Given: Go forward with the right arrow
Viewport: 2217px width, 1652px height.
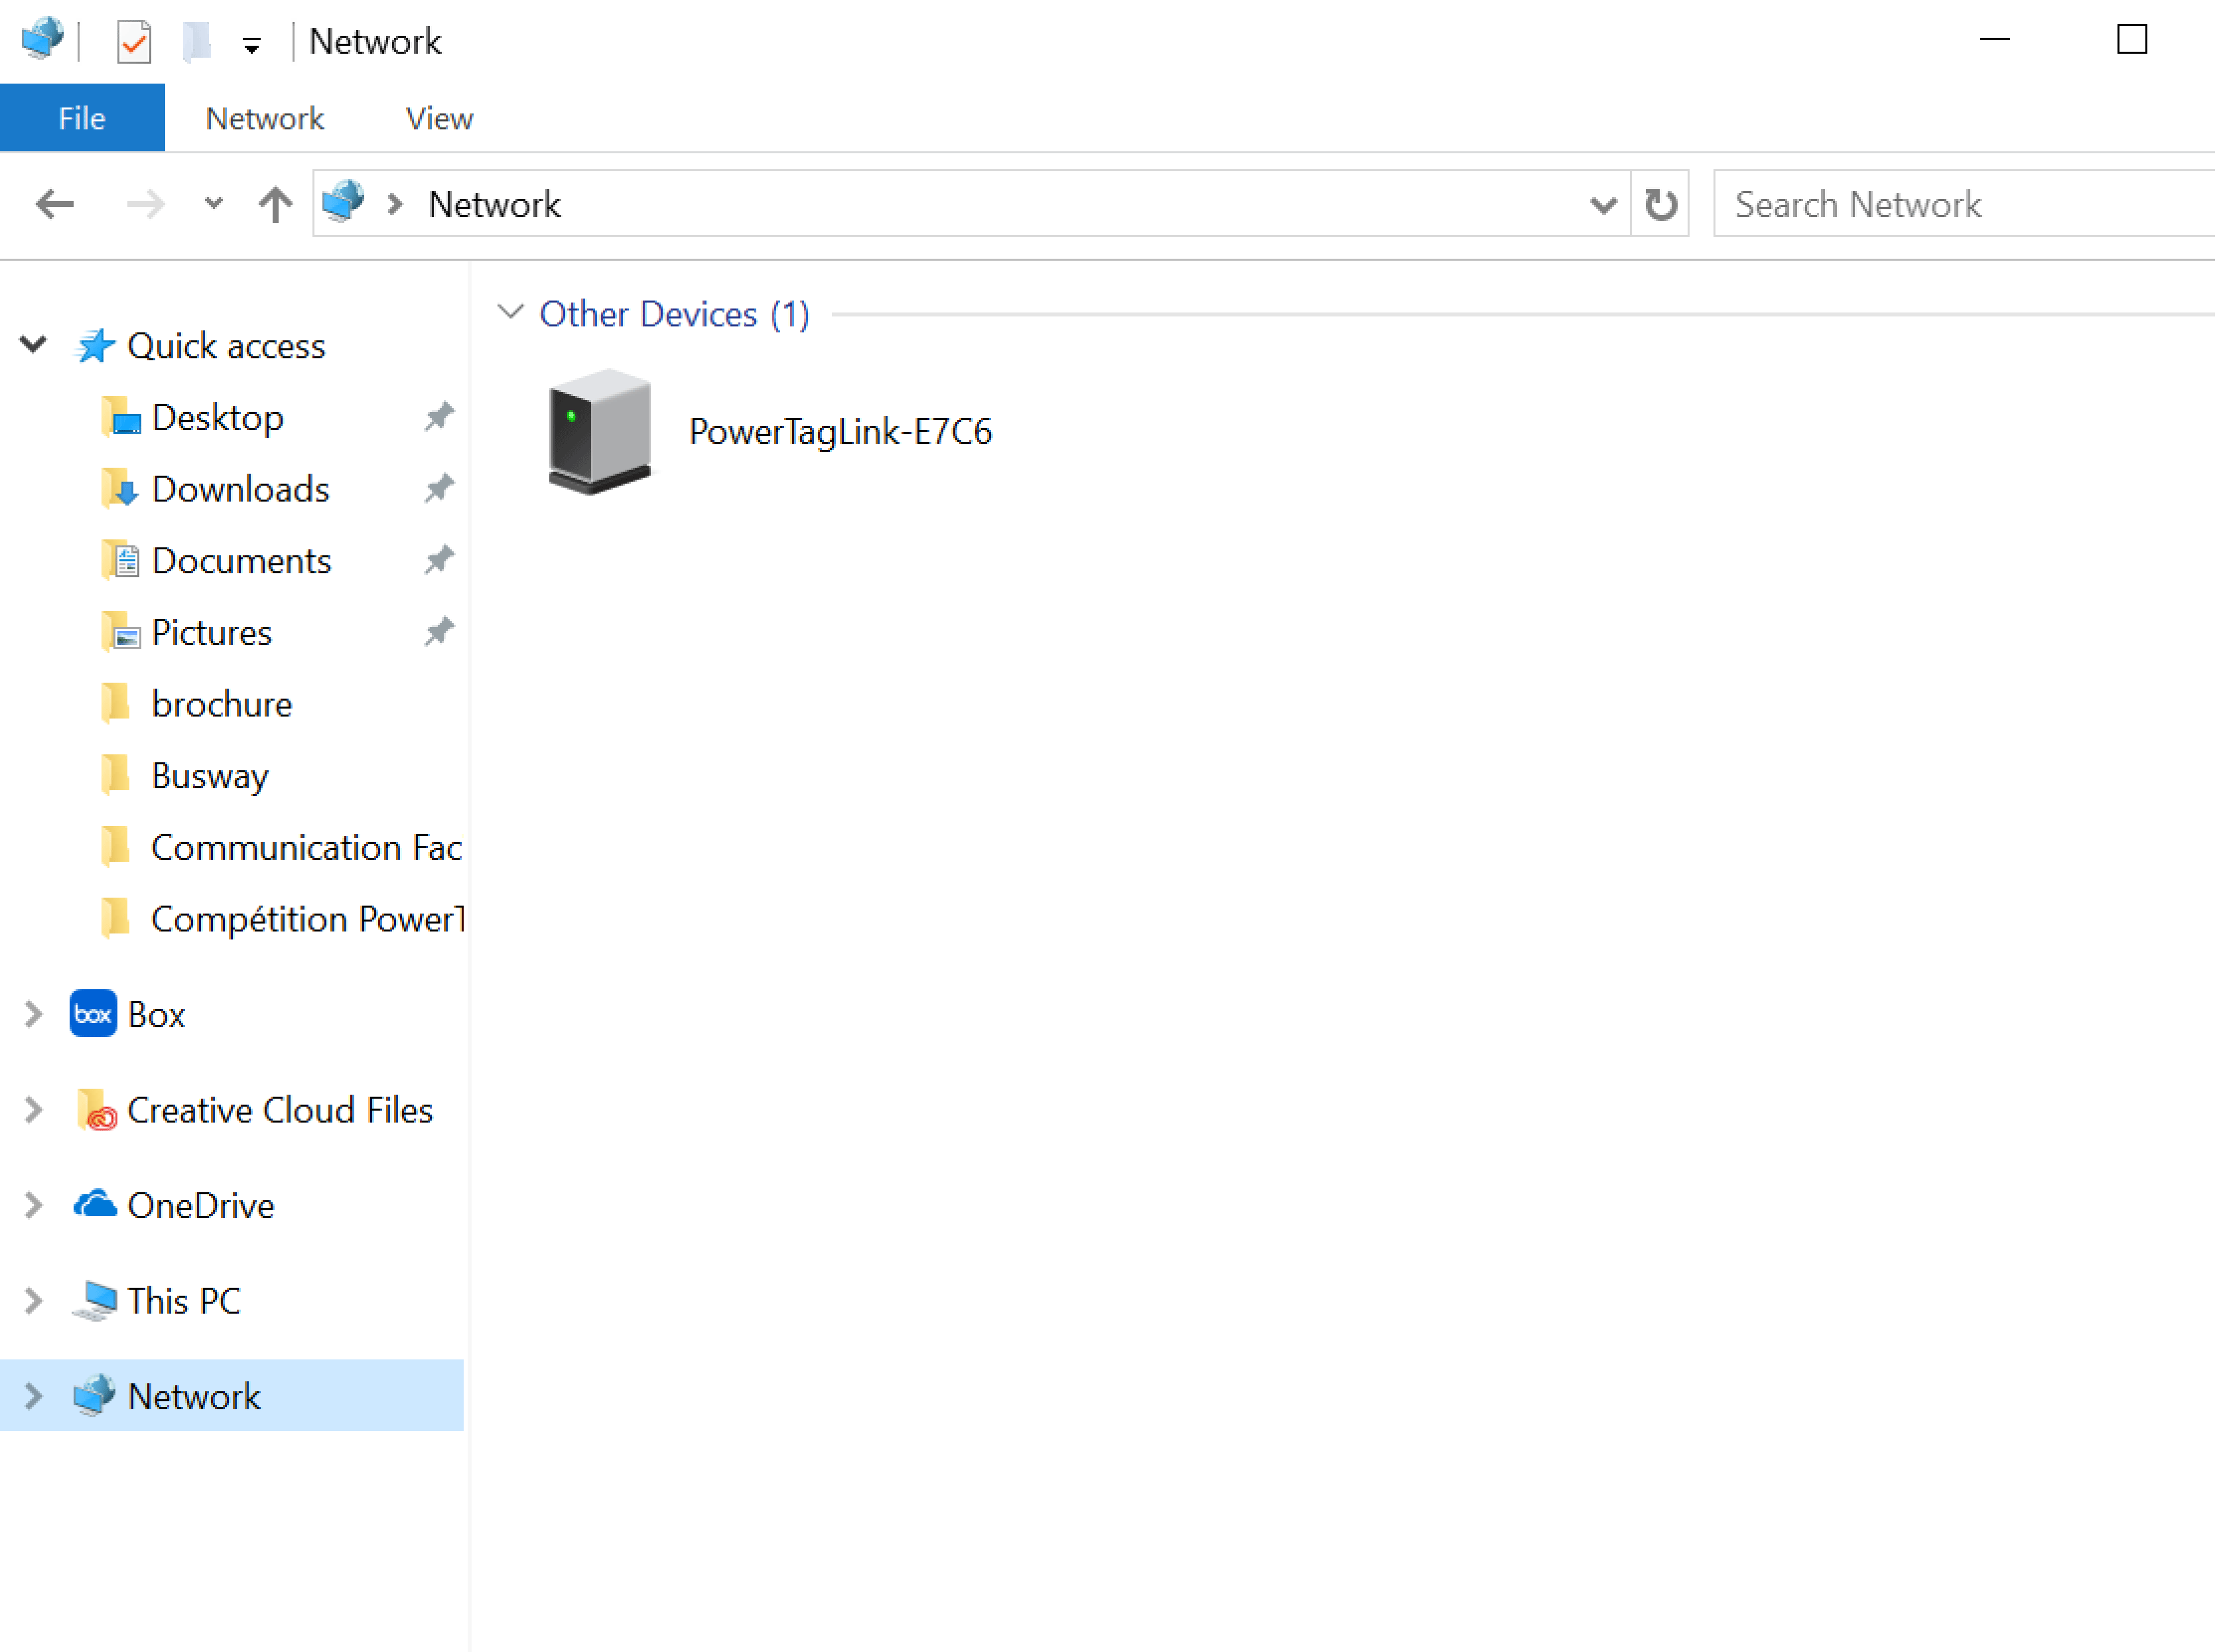Looking at the screenshot, I should pyautogui.click(x=145, y=204).
